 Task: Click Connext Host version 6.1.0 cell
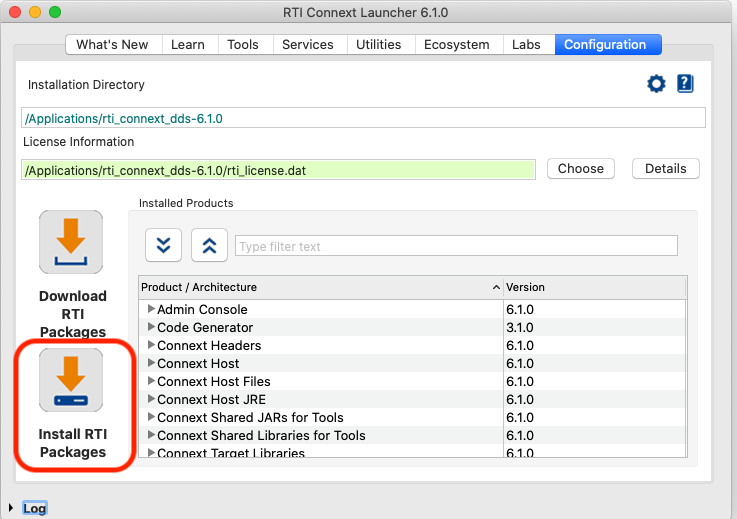[x=520, y=363]
